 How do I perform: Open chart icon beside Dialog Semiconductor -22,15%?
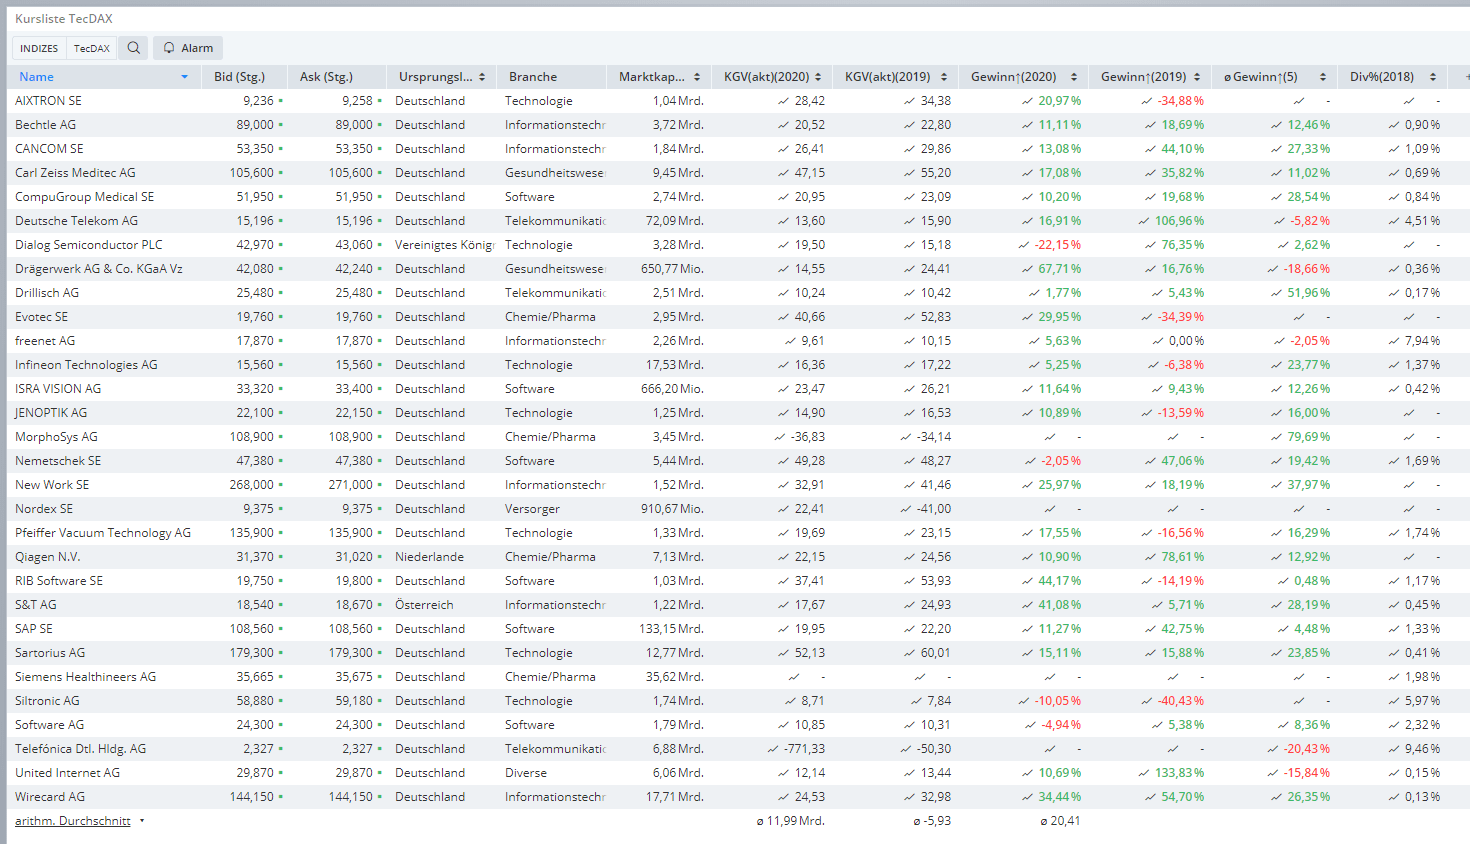[x=1024, y=245]
